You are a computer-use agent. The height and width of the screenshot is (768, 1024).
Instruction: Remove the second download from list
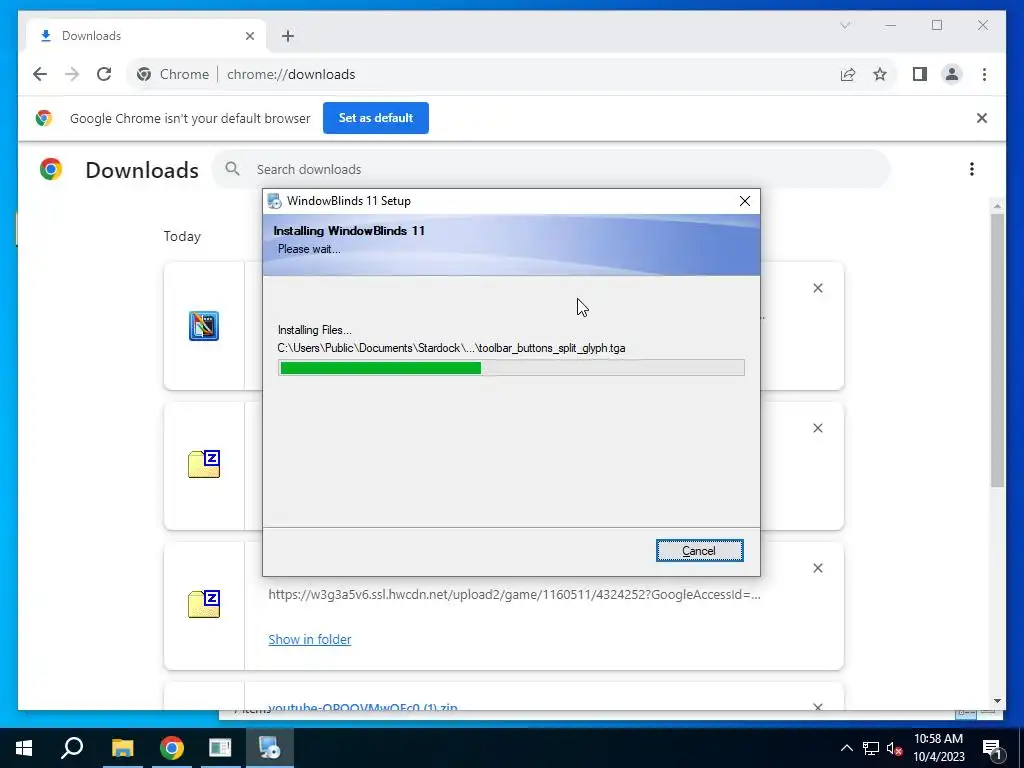coord(818,428)
